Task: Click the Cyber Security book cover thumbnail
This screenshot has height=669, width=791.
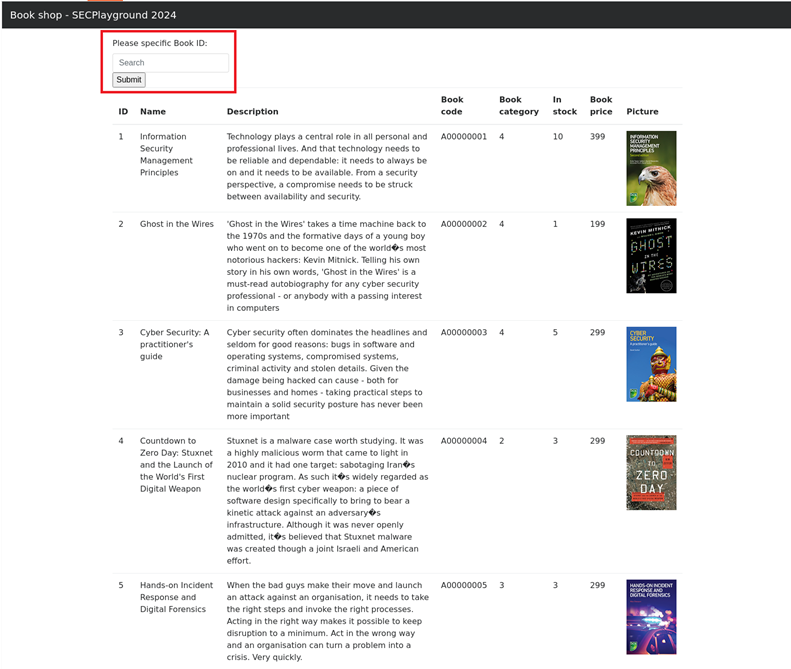Action: click(651, 364)
